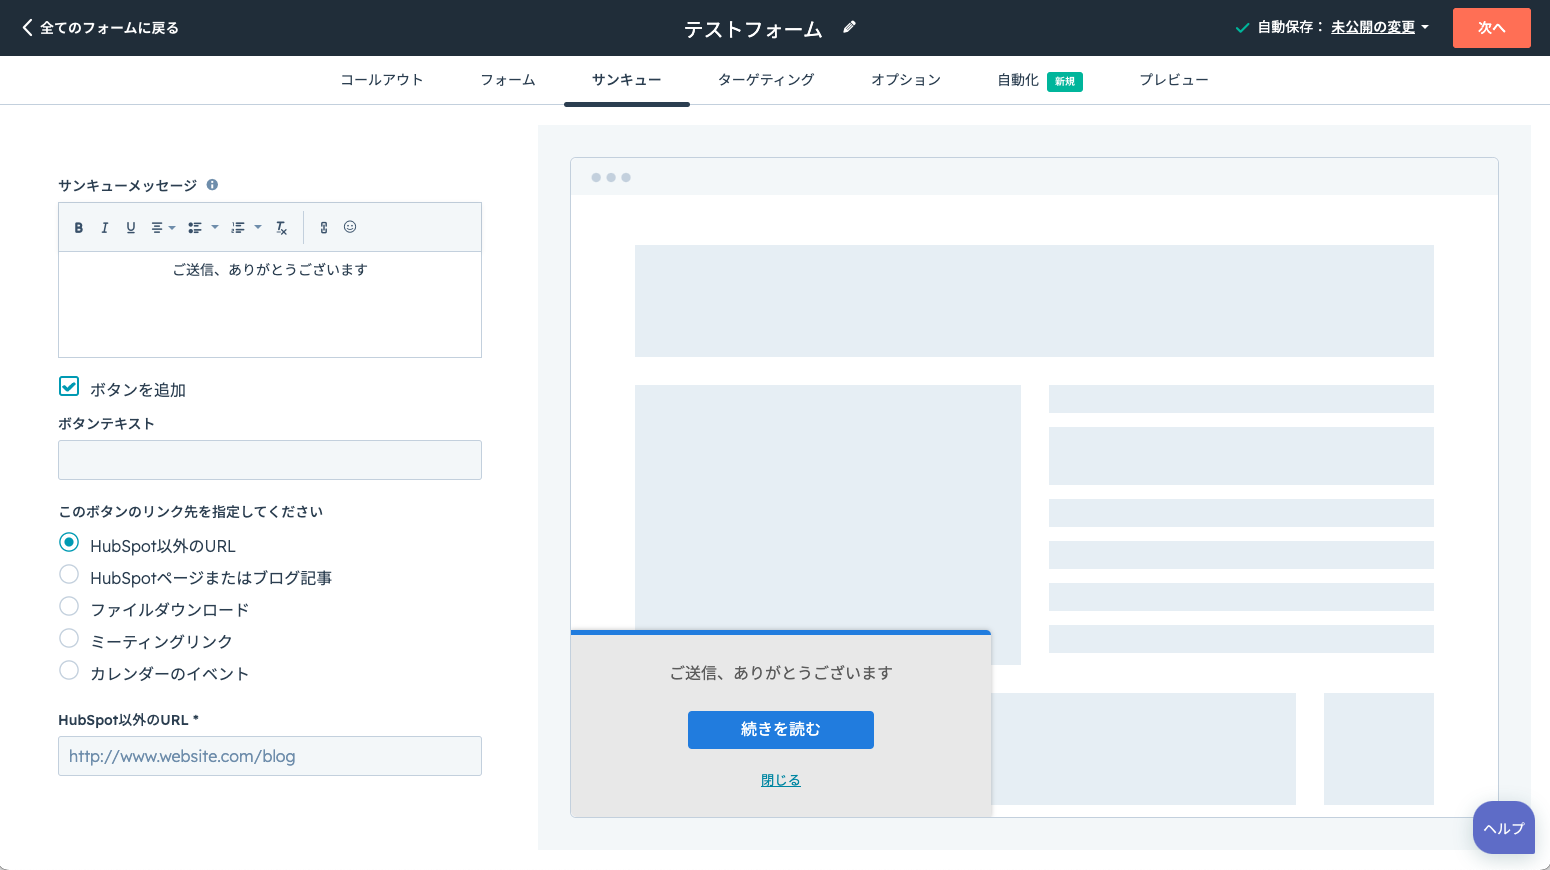Open the emoji picker smiley icon
The width and height of the screenshot is (1550, 870).
pyautogui.click(x=350, y=227)
